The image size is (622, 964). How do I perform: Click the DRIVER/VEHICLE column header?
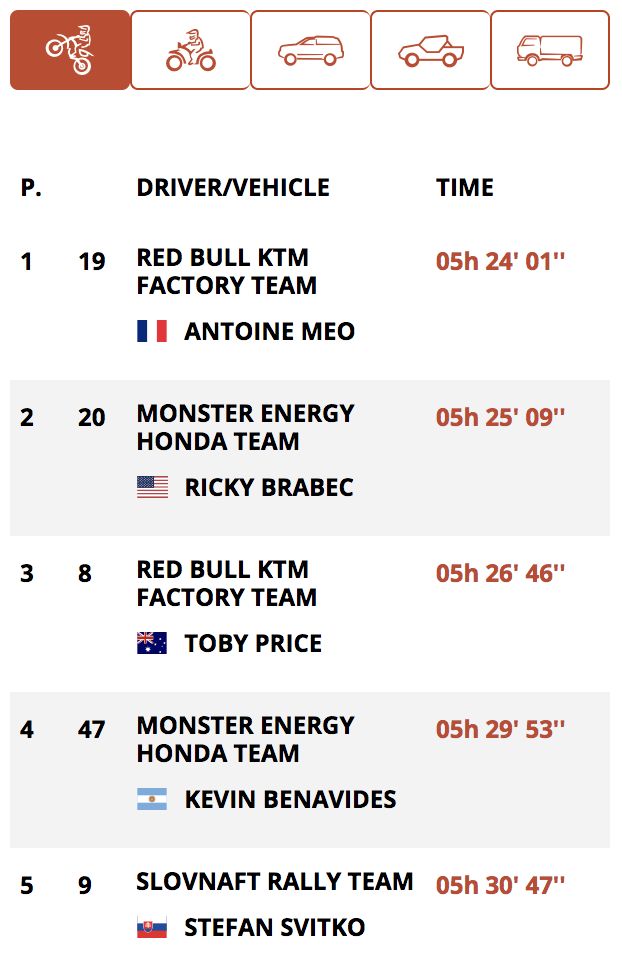click(x=233, y=188)
